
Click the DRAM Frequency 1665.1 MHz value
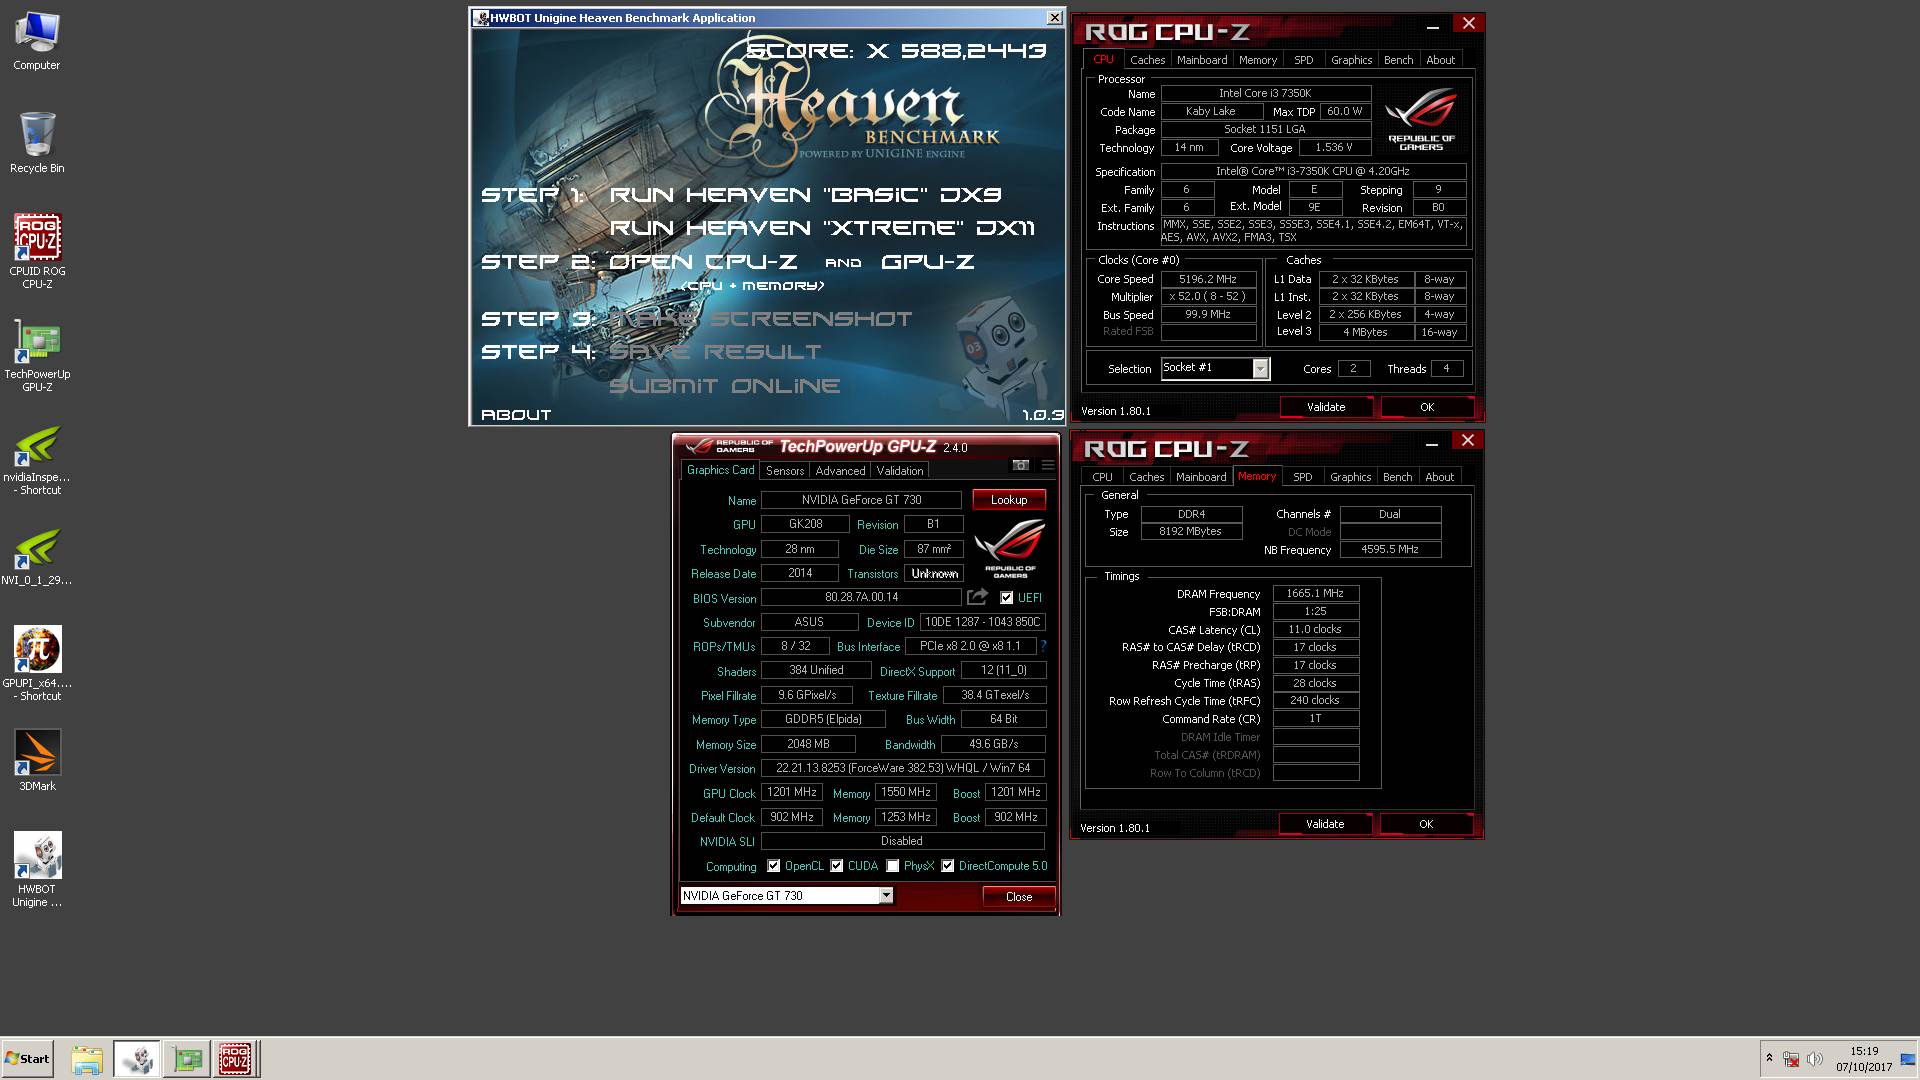tap(1315, 593)
